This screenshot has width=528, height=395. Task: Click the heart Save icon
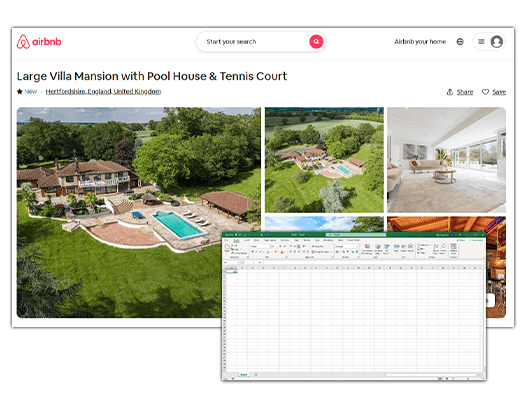[485, 92]
